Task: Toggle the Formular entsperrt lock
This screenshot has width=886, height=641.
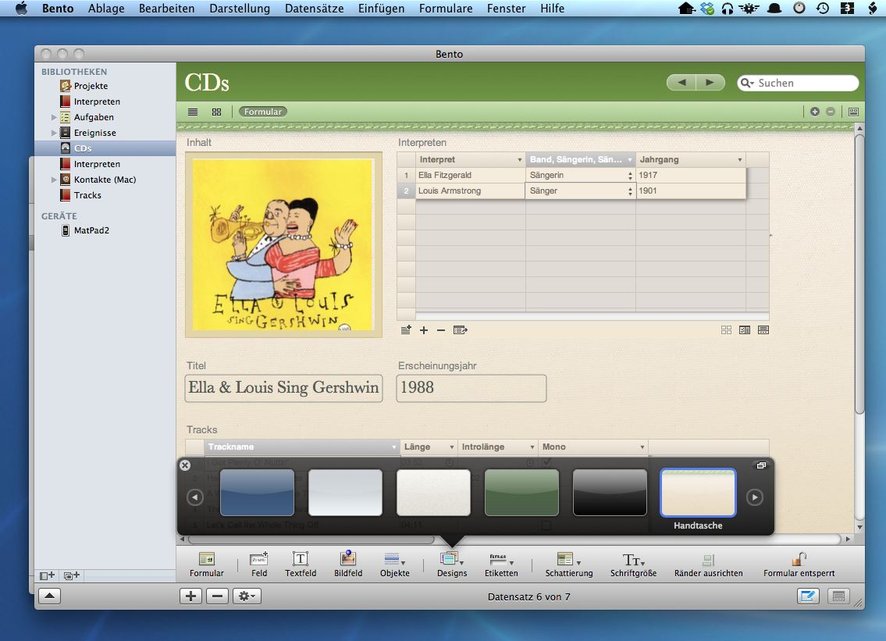Action: pyautogui.click(x=798, y=564)
